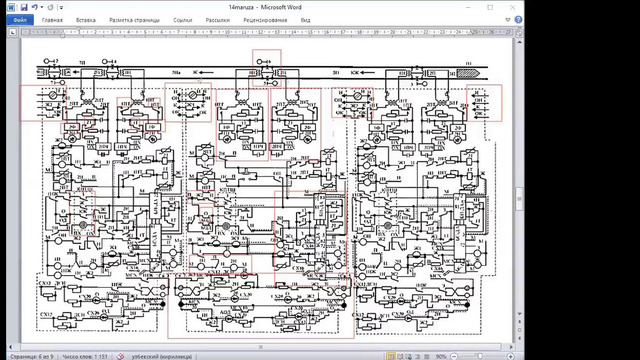Click the horizontal scrollbar right arrow
640x360 pixels.
click(x=511, y=347)
